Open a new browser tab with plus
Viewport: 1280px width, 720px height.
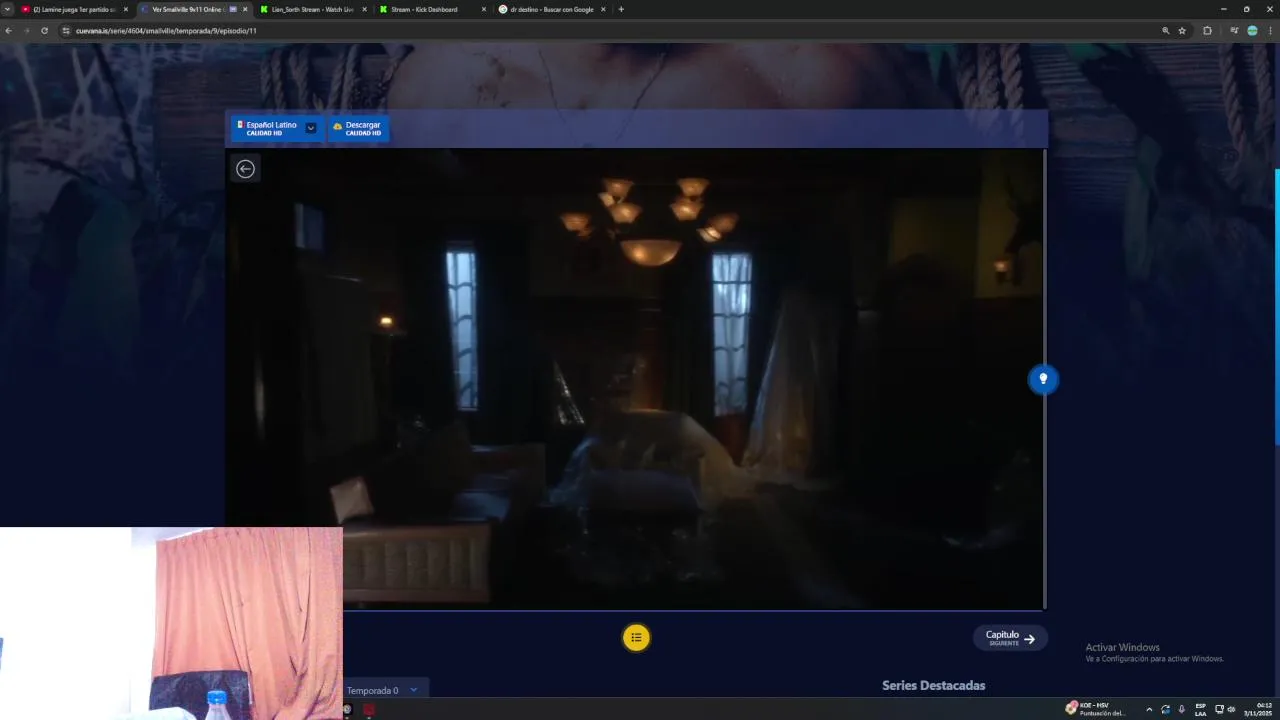[621, 9]
